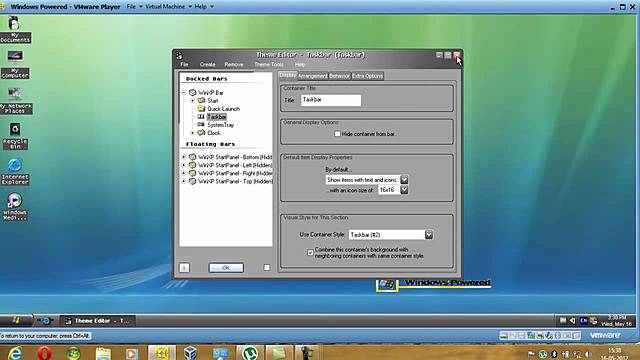Open host media player taskbar icon

[132, 353]
